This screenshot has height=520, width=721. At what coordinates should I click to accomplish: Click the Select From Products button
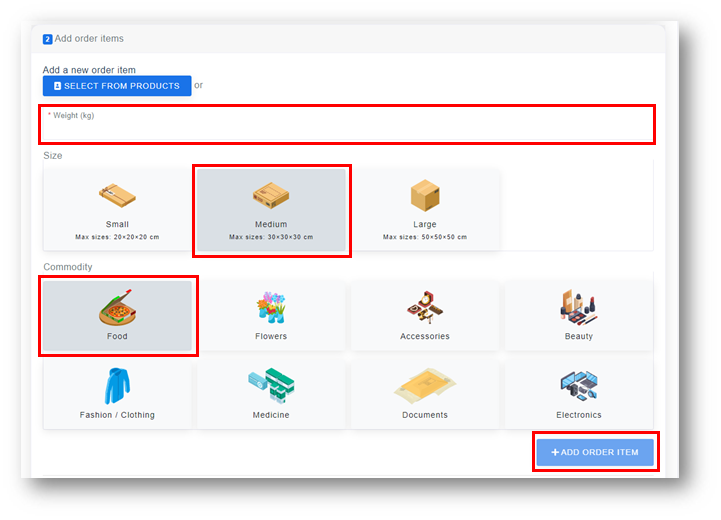pyautogui.click(x=117, y=86)
